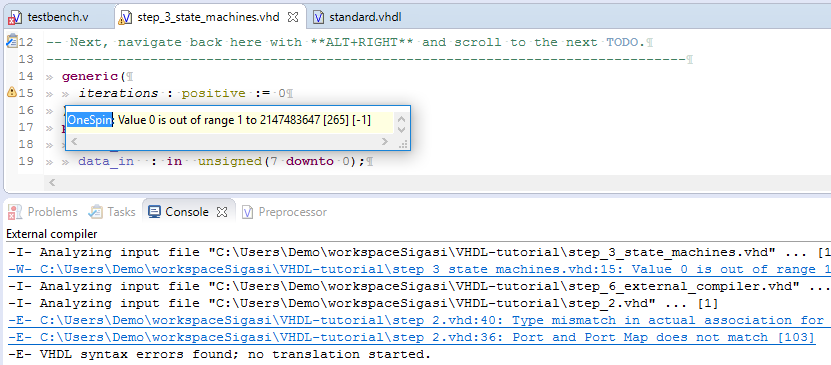Click the tooltip horizontal scroll right arrow

[385, 141]
